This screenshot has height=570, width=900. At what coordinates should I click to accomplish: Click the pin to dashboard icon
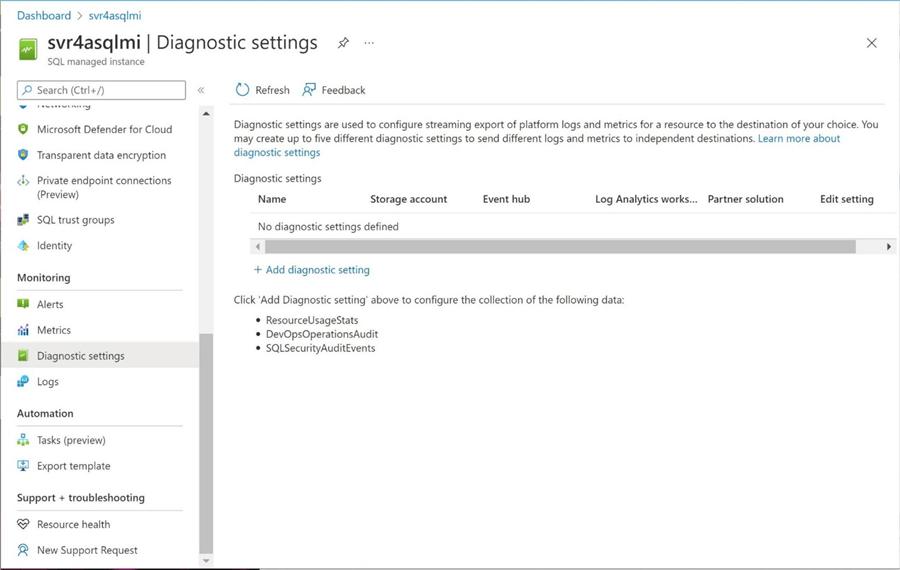(x=343, y=43)
